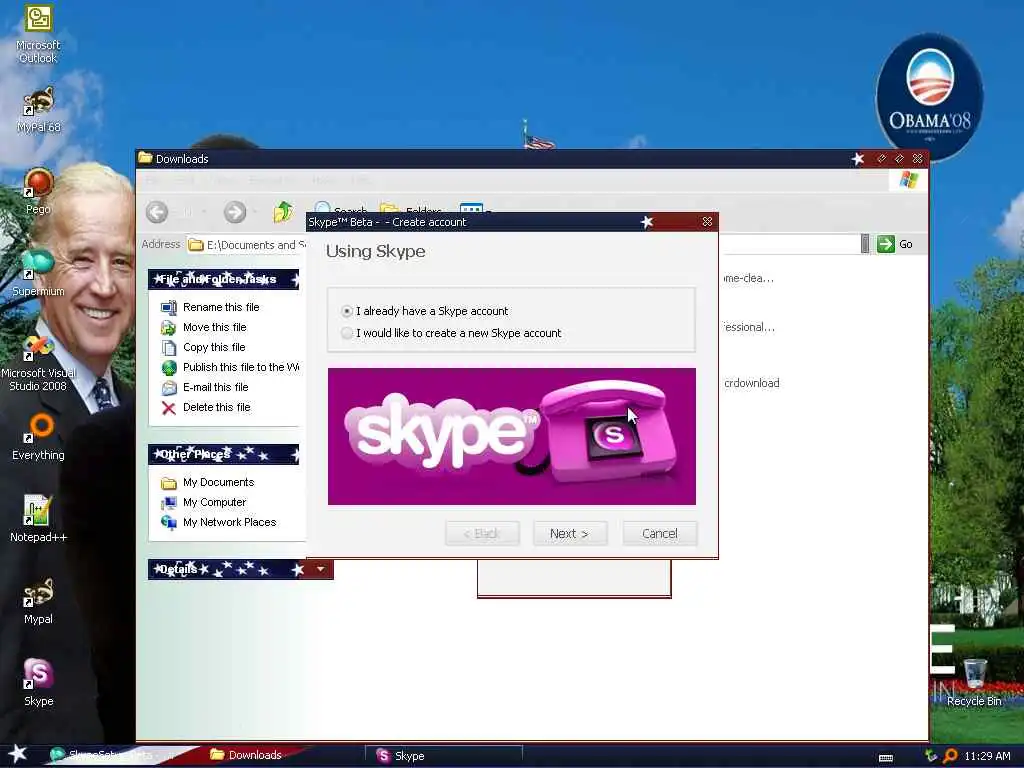The image size is (1024, 768).
Task: Open the Pego desktop shortcut
Action: pos(38,191)
